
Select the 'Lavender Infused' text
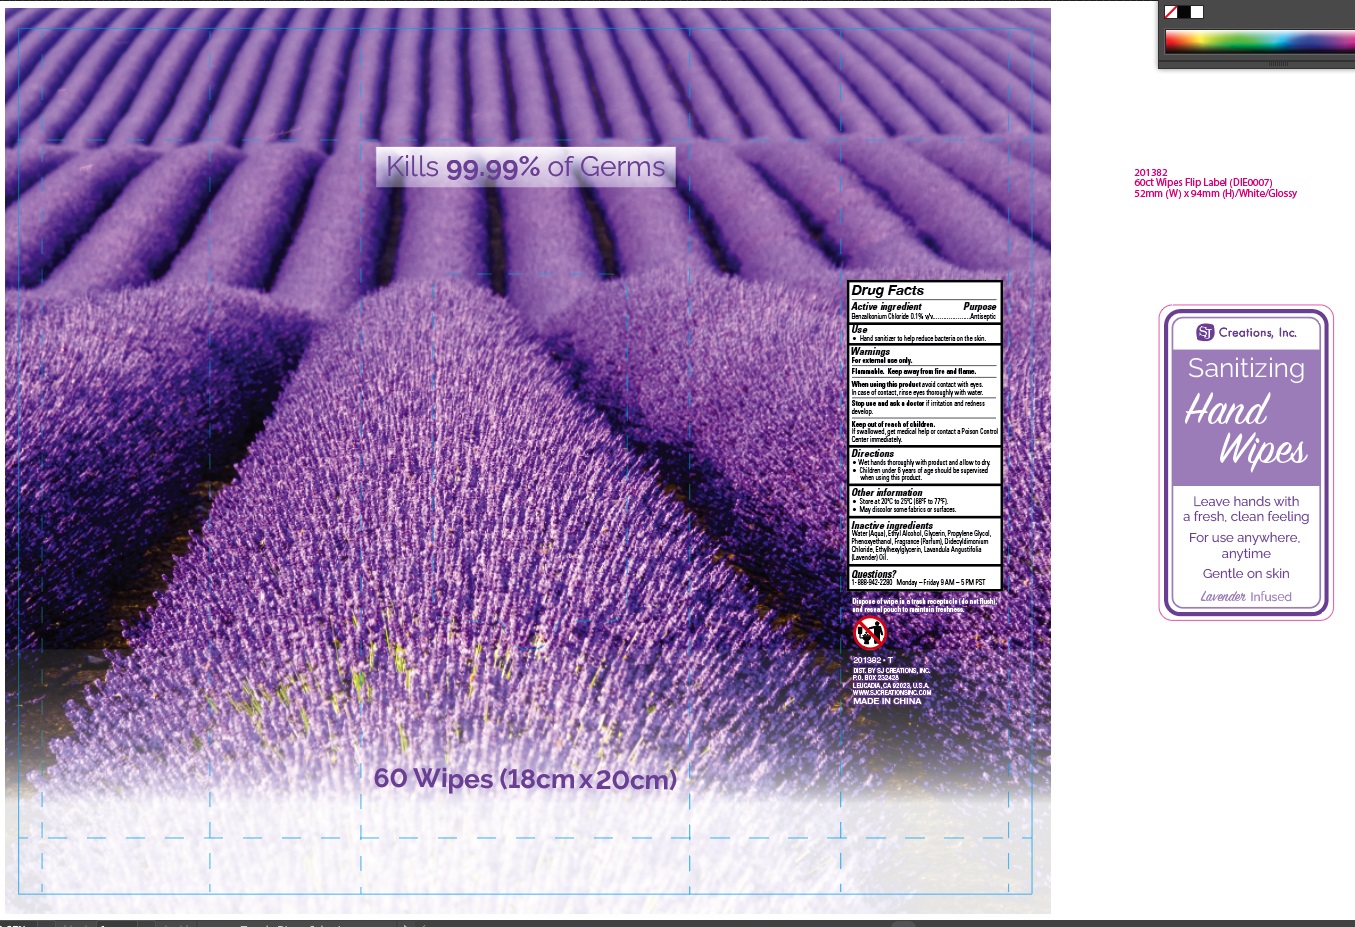(x=1246, y=596)
